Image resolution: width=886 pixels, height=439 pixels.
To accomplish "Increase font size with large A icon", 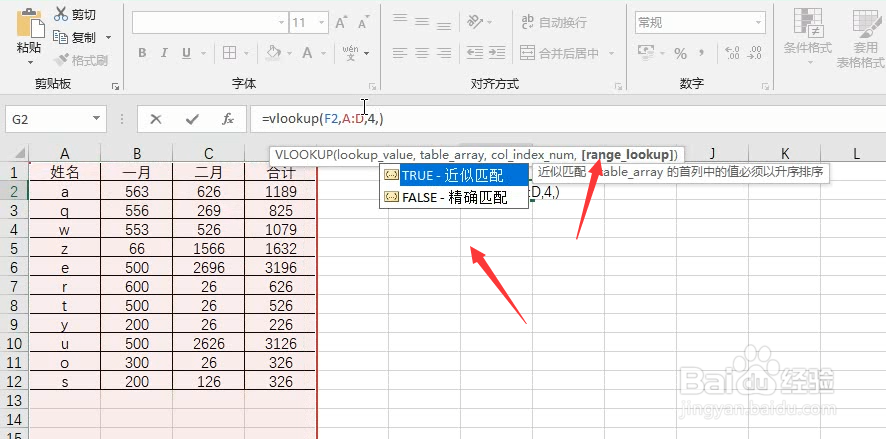I will [x=341, y=23].
